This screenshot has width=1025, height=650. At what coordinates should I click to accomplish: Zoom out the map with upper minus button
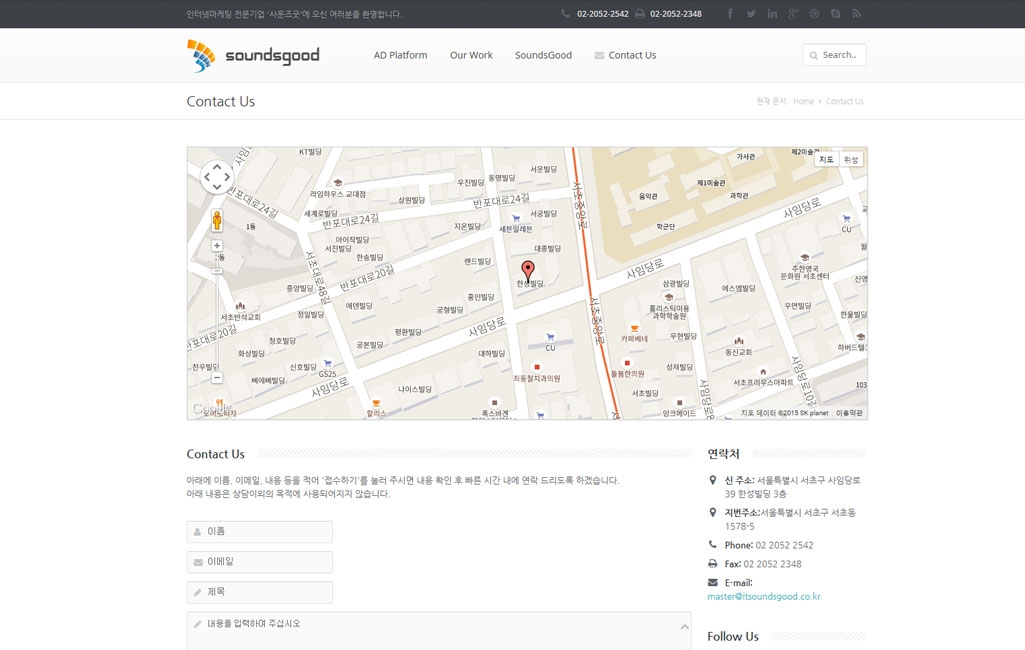(217, 271)
